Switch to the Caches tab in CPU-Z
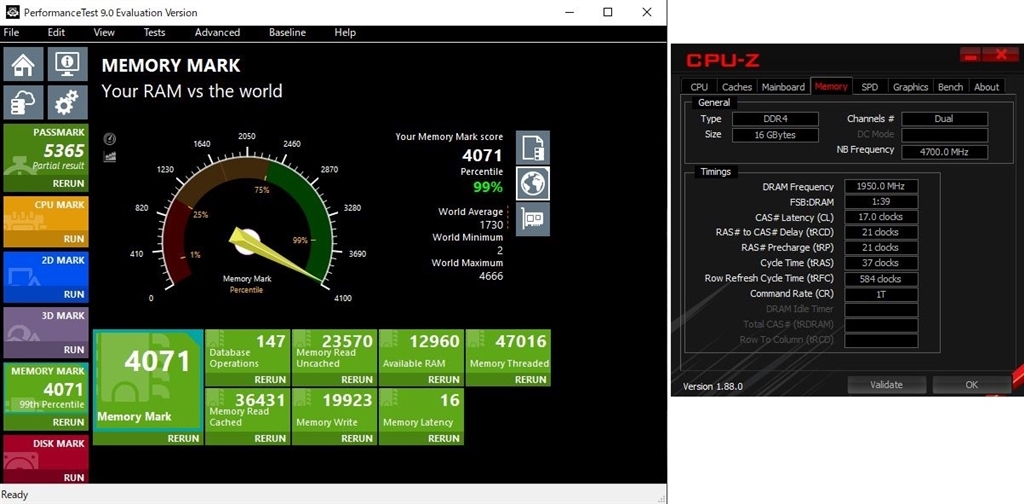Viewport: 1024px width, 504px height. (x=737, y=87)
